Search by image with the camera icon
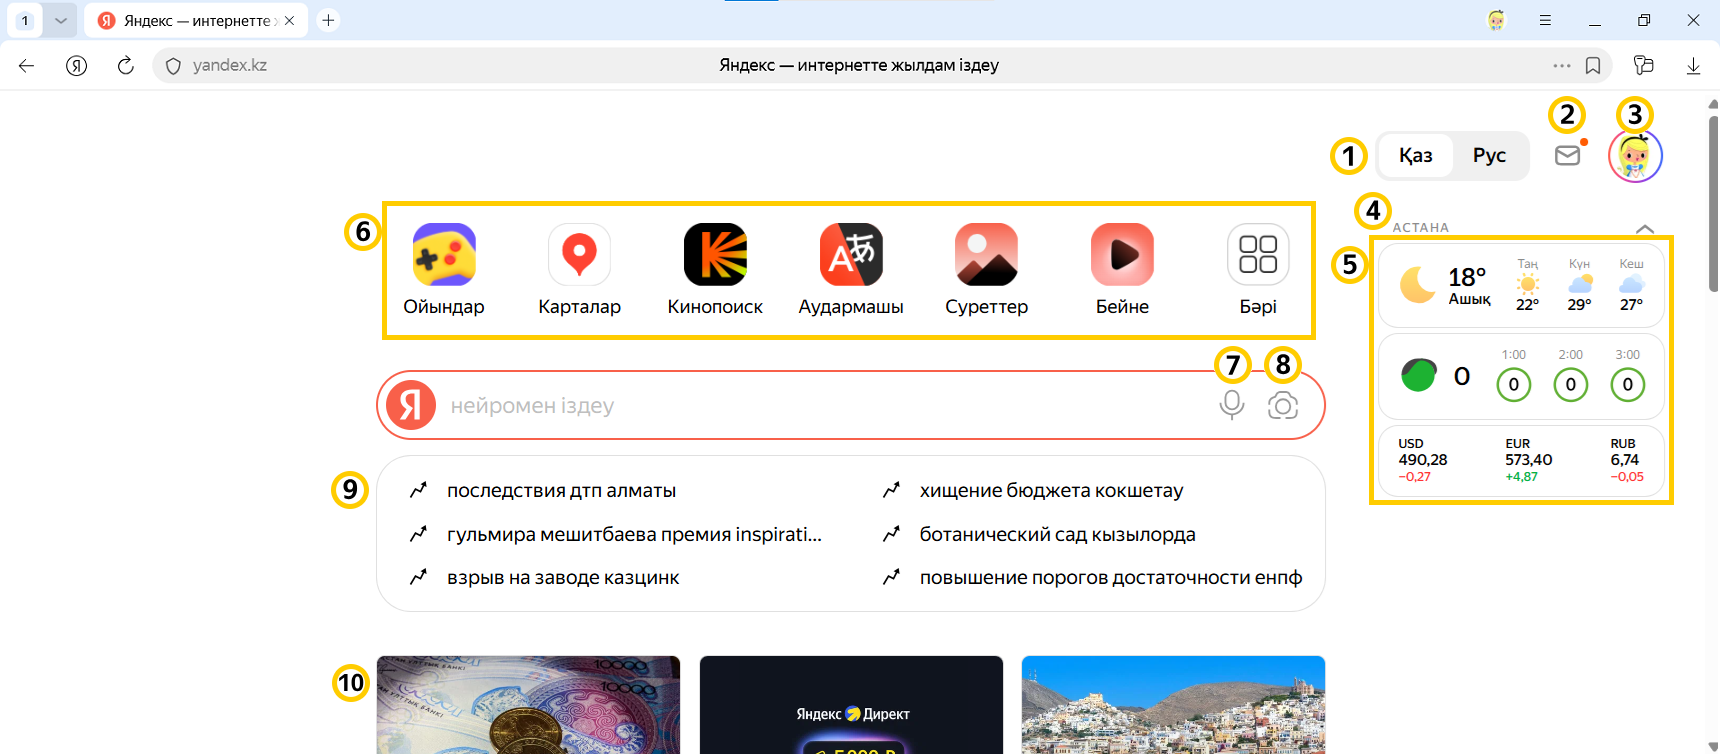The image size is (1720, 754). point(1283,405)
